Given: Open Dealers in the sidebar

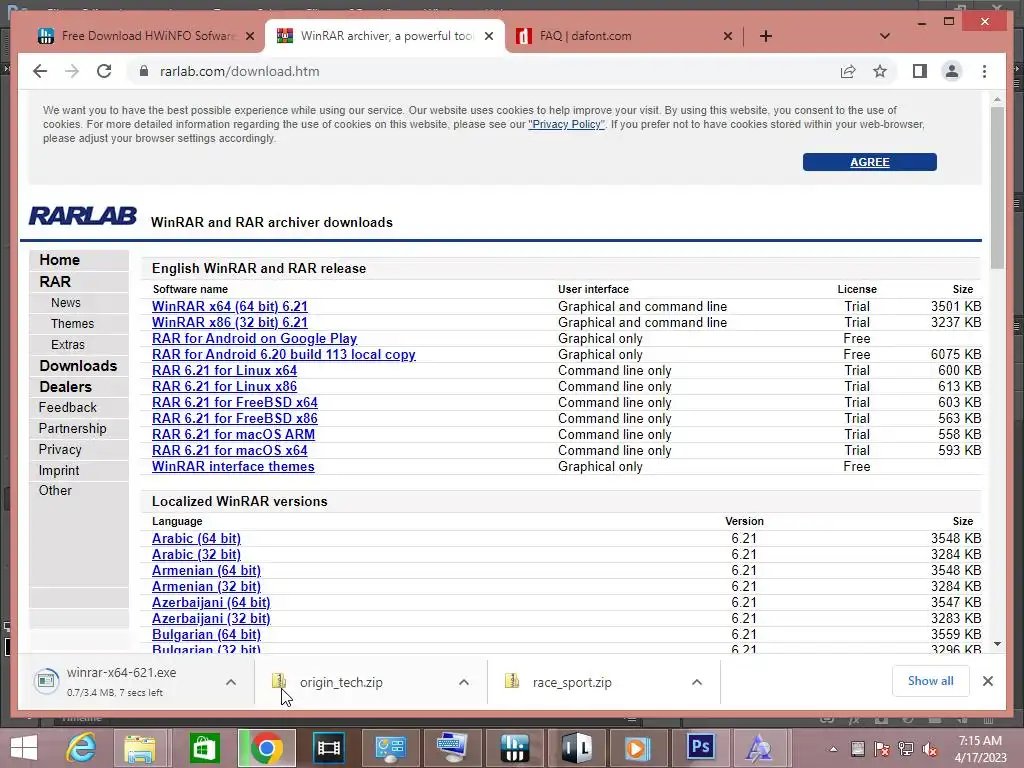Looking at the screenshot, I should click(65, 387).
